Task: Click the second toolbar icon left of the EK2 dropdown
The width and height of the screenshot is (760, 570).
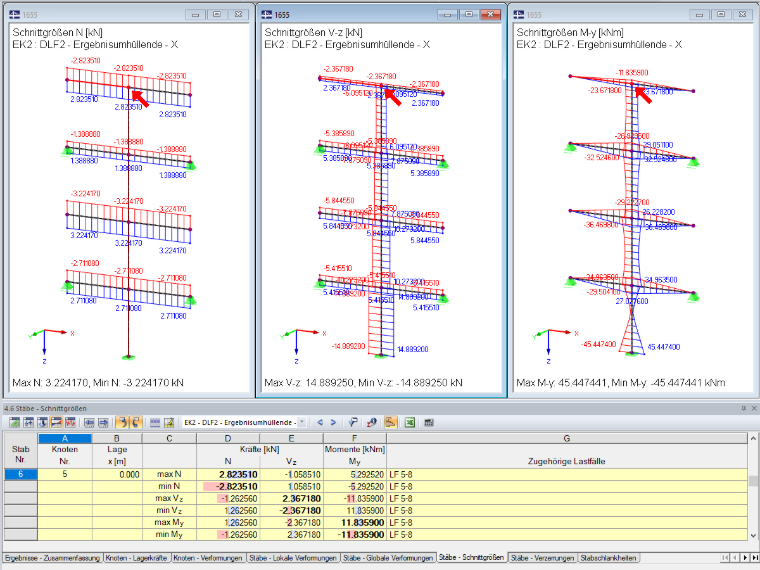Action: pyautogui.click(x=29, y=423)
